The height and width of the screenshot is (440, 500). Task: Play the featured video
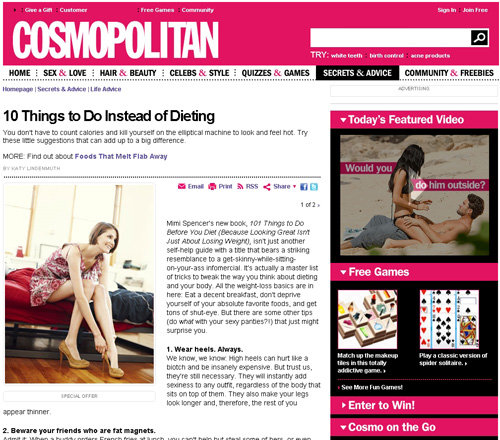click(414, 195)
